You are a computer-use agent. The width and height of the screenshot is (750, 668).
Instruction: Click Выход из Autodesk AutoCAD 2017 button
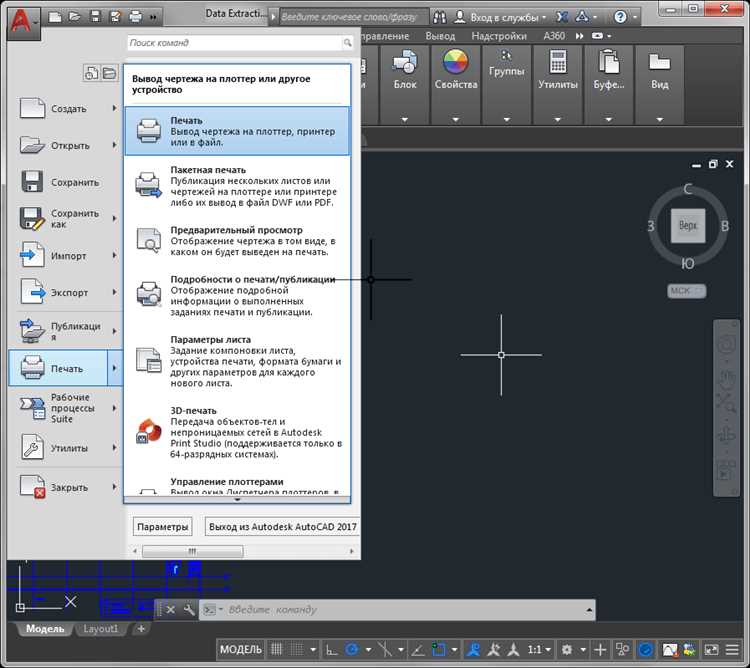[282, 526]
